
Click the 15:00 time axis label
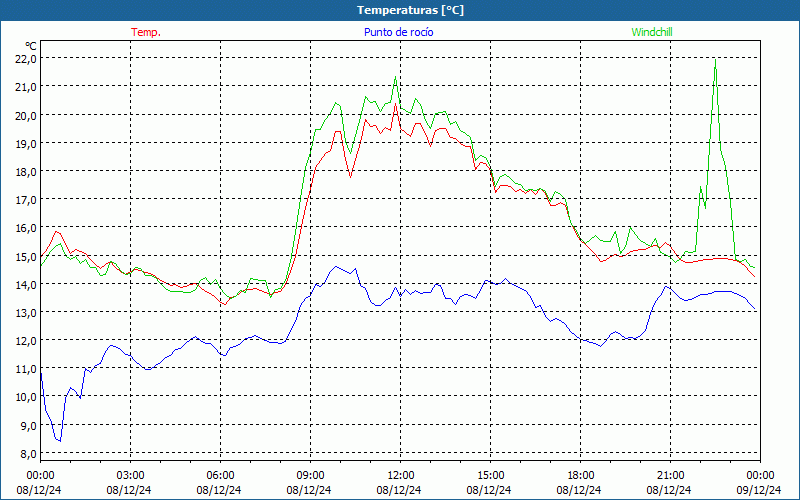point(490,476)
